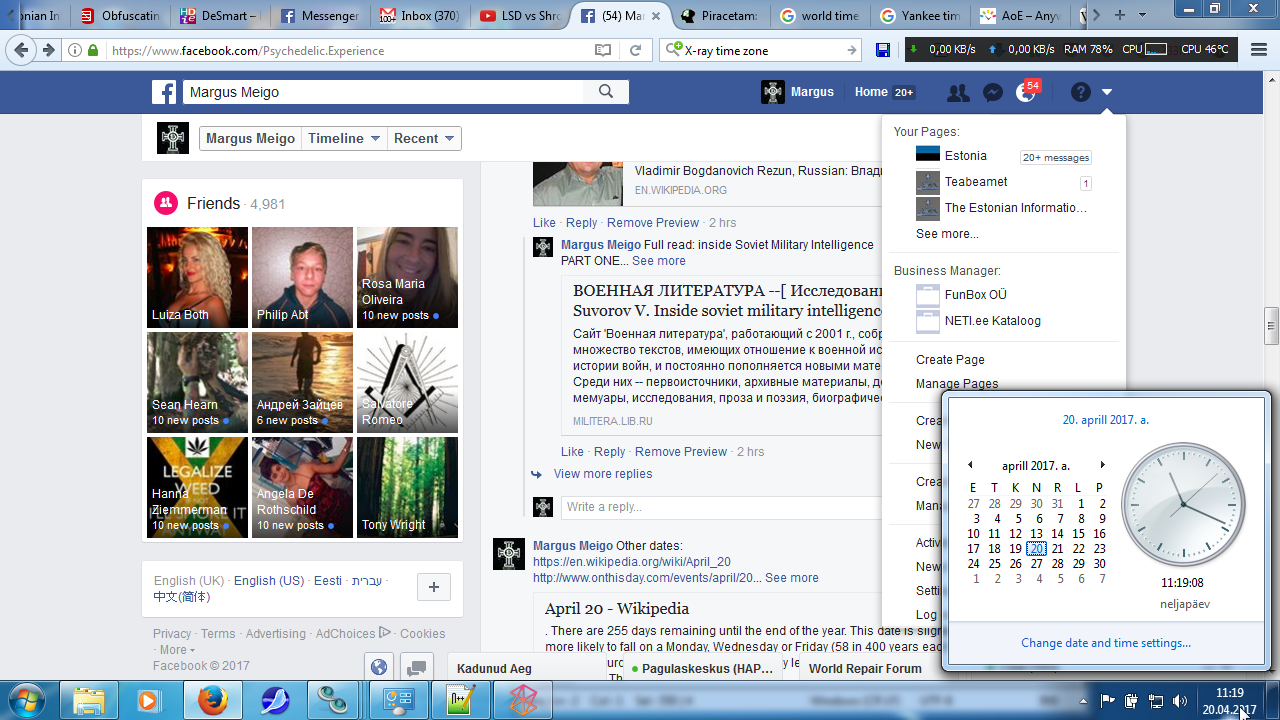Image resolution: width=1280 pixels, height=720 pixels.
Task: Click the Margus profile link in header
Action: [x=798, y=92]
